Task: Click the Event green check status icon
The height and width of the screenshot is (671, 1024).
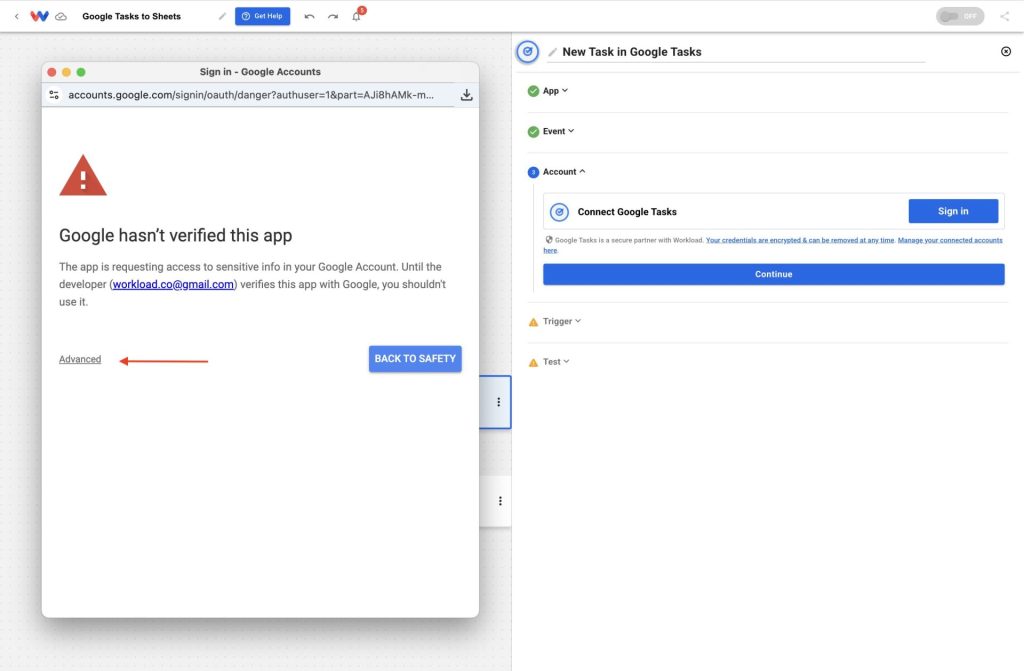Action: click(x=534, y=131)
